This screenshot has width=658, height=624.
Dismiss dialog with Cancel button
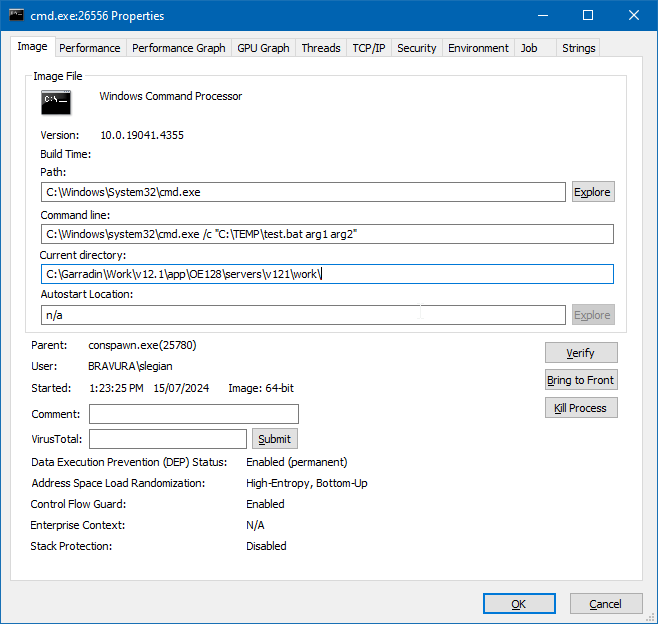[x=606, y=603]
